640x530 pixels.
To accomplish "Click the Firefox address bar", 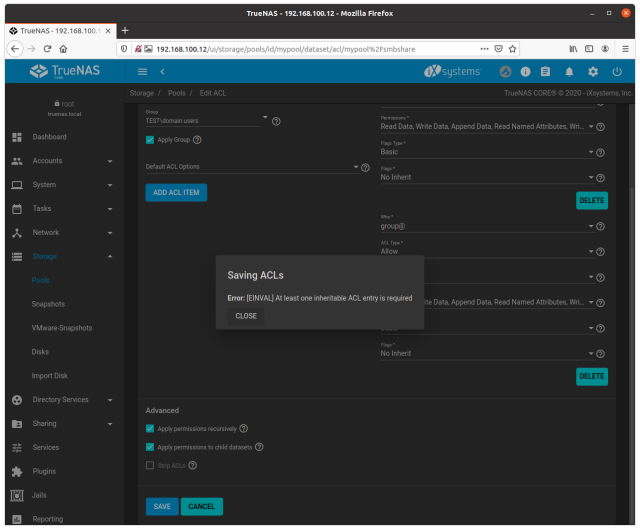I will click(300, 48).
